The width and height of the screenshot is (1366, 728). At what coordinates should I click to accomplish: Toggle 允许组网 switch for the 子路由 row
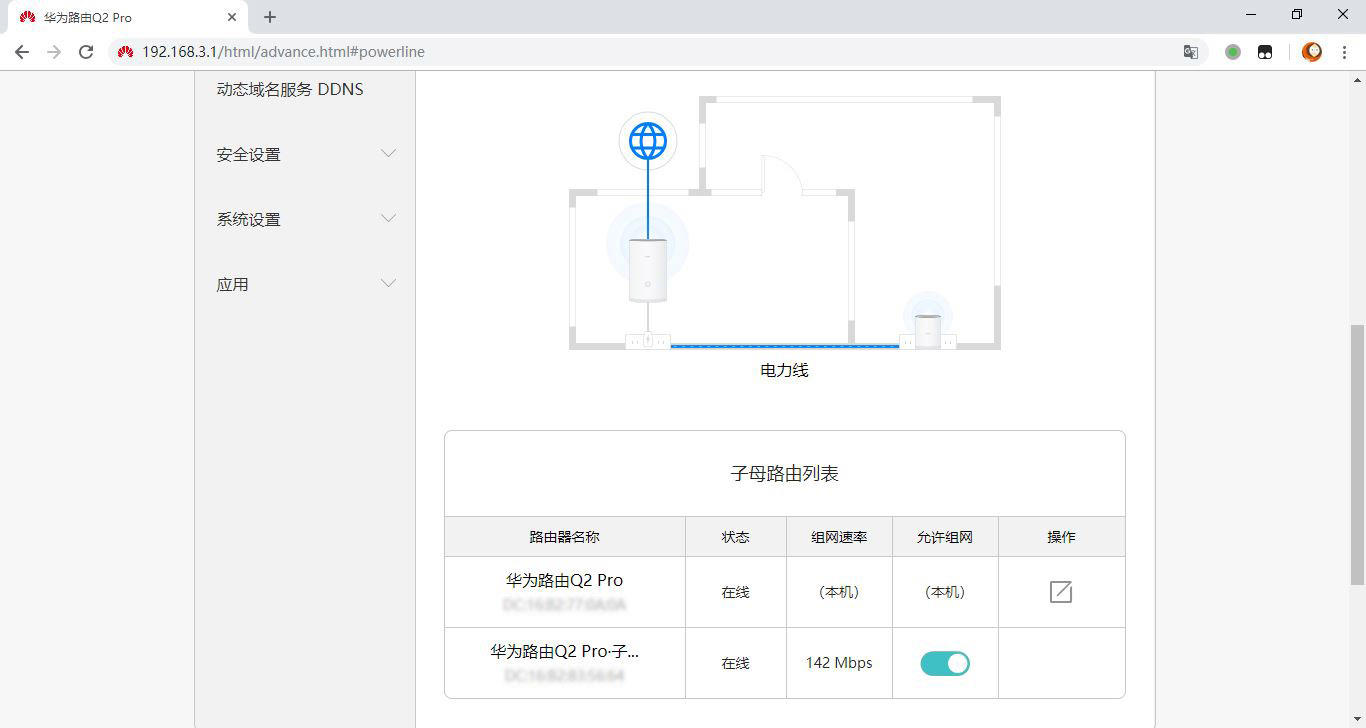point(945,663)
